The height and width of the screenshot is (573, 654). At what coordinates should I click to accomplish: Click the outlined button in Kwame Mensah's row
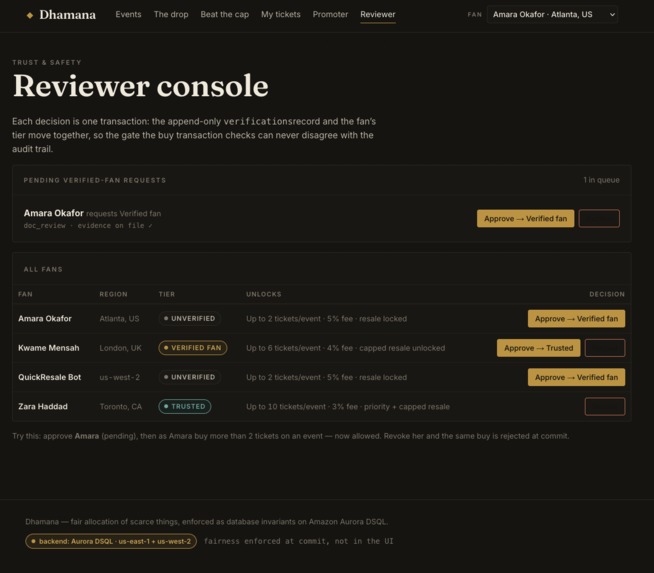click(605, 348)
